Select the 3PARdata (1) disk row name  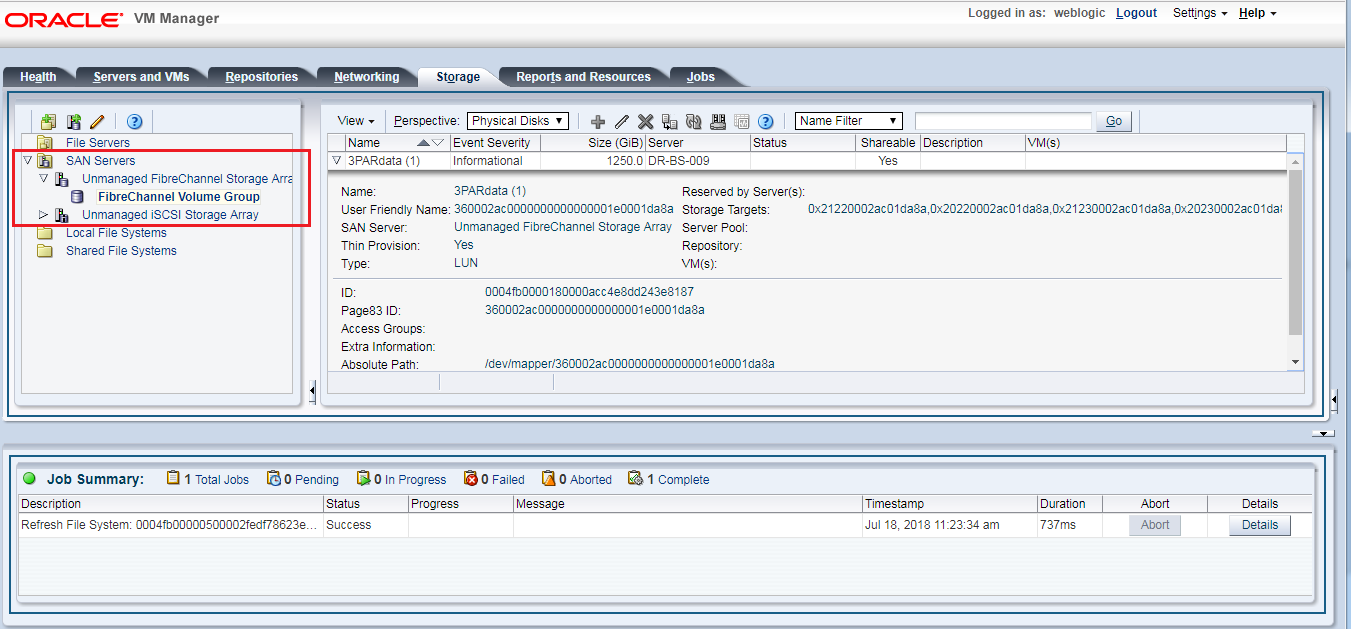click(x=384, y=161)
